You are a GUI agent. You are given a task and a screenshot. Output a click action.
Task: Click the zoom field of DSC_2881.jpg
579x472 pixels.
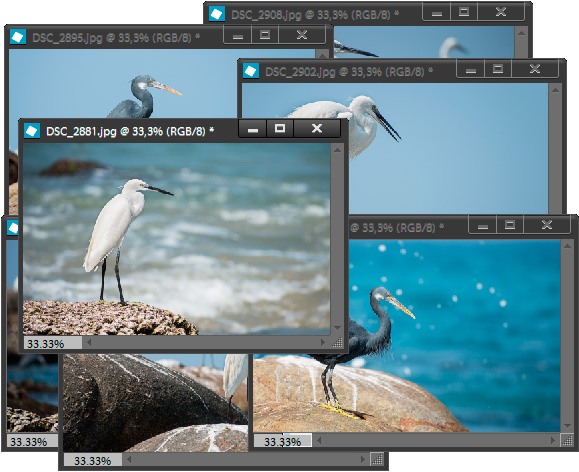coord(53,343)
